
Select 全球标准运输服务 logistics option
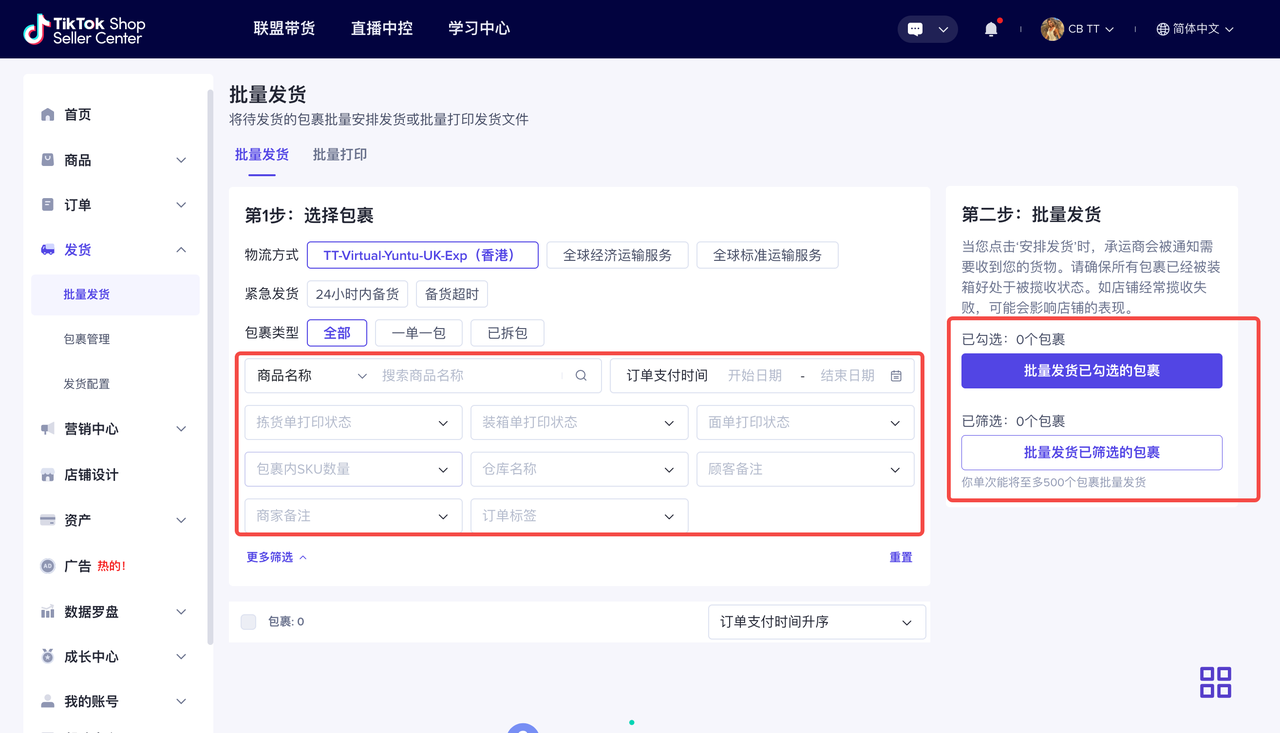point(767,255)
